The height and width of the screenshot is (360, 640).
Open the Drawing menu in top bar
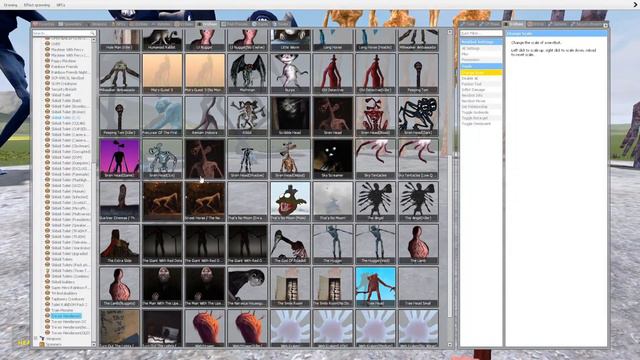click(11, 5)
